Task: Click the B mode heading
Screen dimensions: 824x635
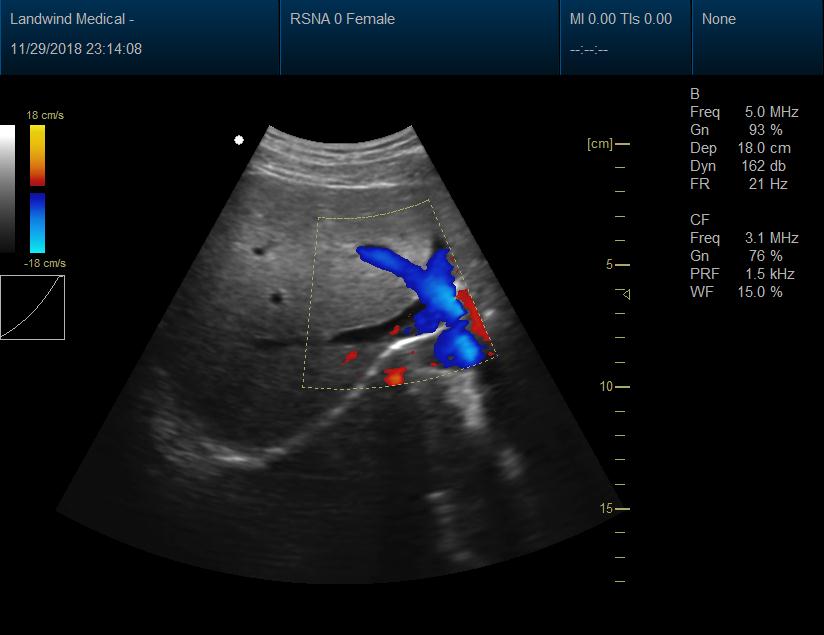Action: (695, 94)
